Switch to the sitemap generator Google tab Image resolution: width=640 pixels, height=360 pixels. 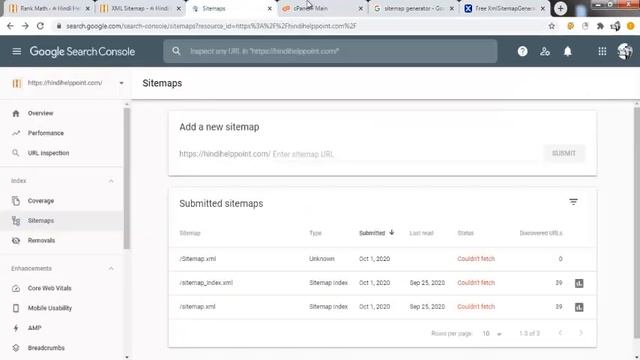413,8
